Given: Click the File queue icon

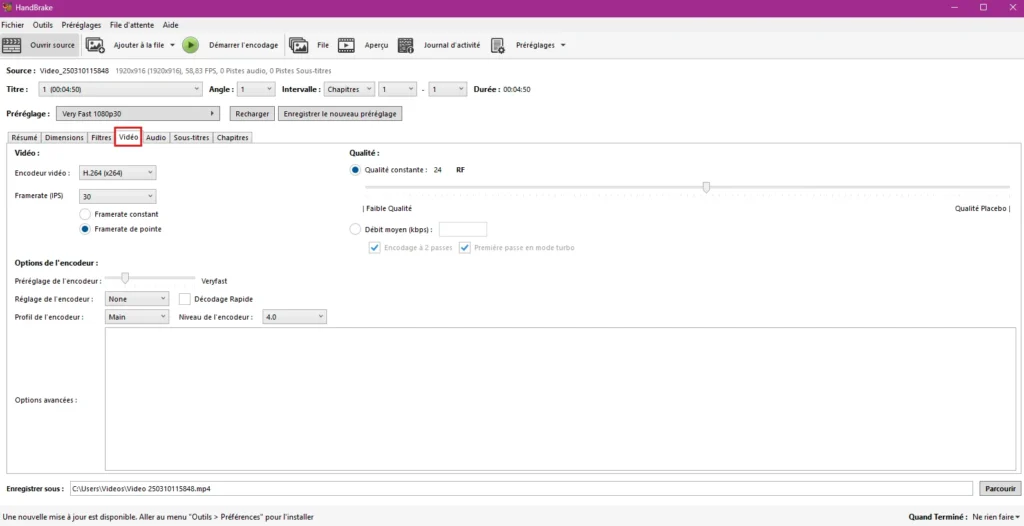Looking at the screenshot, I should tap(298, 45).
